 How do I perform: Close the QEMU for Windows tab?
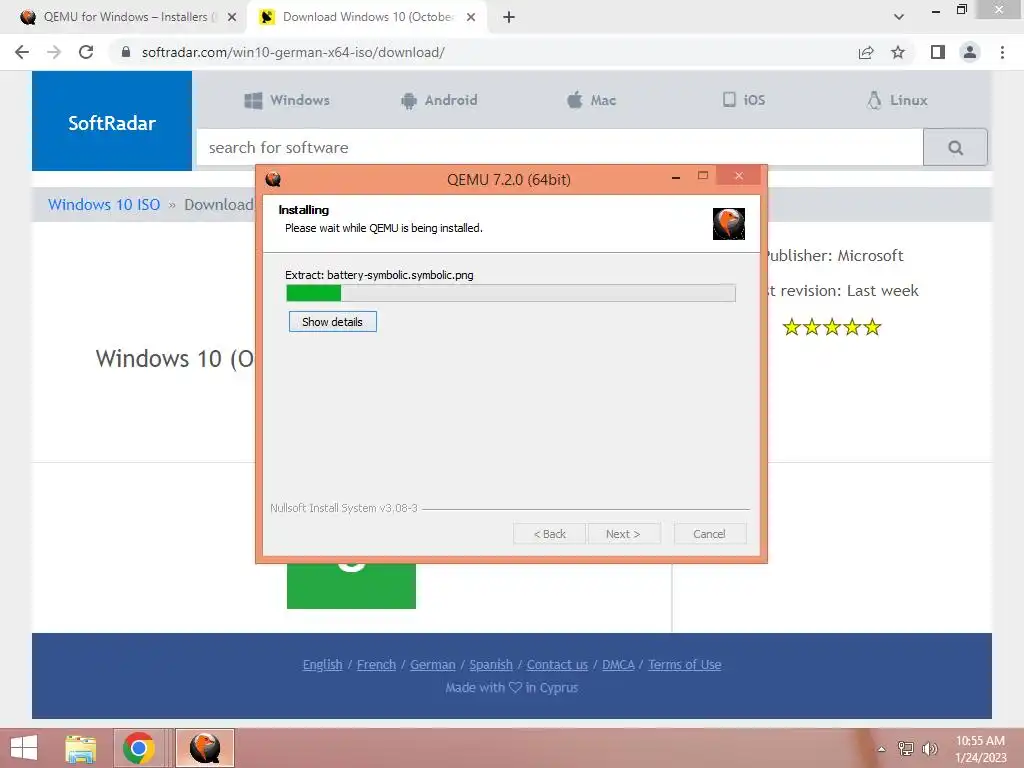pos(232,17)
